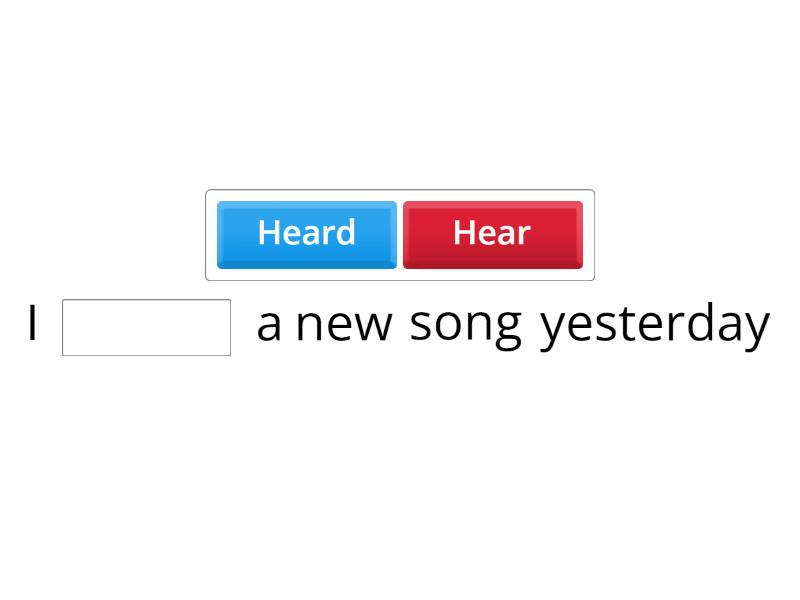Choose the present tense option 'Hear'
Screen dimensions: 800x600
[x=492, y=234]
